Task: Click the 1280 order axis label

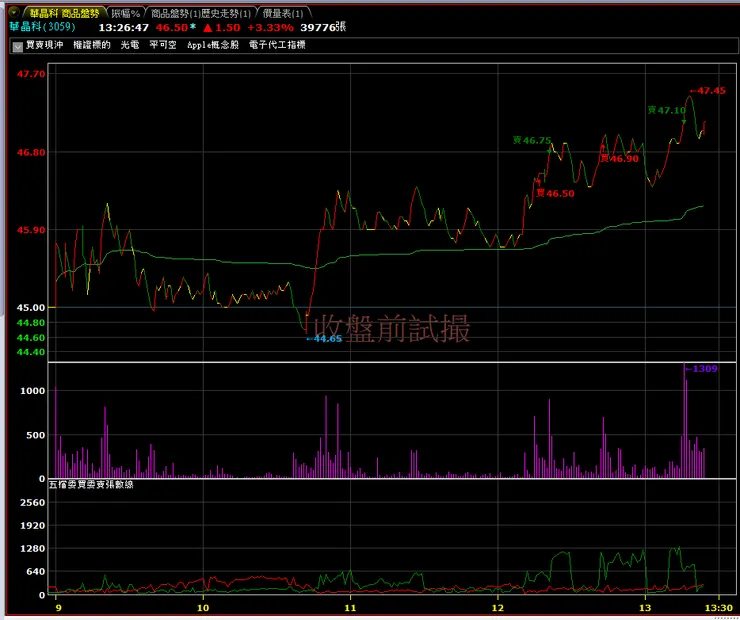Action: 33,549
